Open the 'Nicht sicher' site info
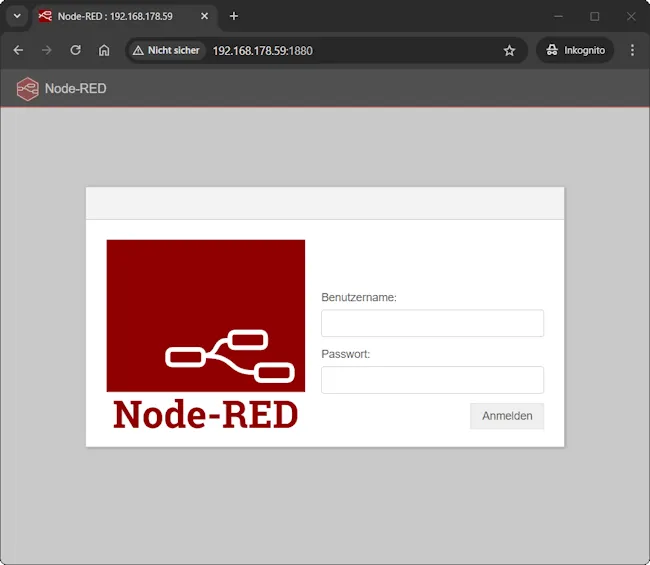Screen dimensions: 650x565 166,50
